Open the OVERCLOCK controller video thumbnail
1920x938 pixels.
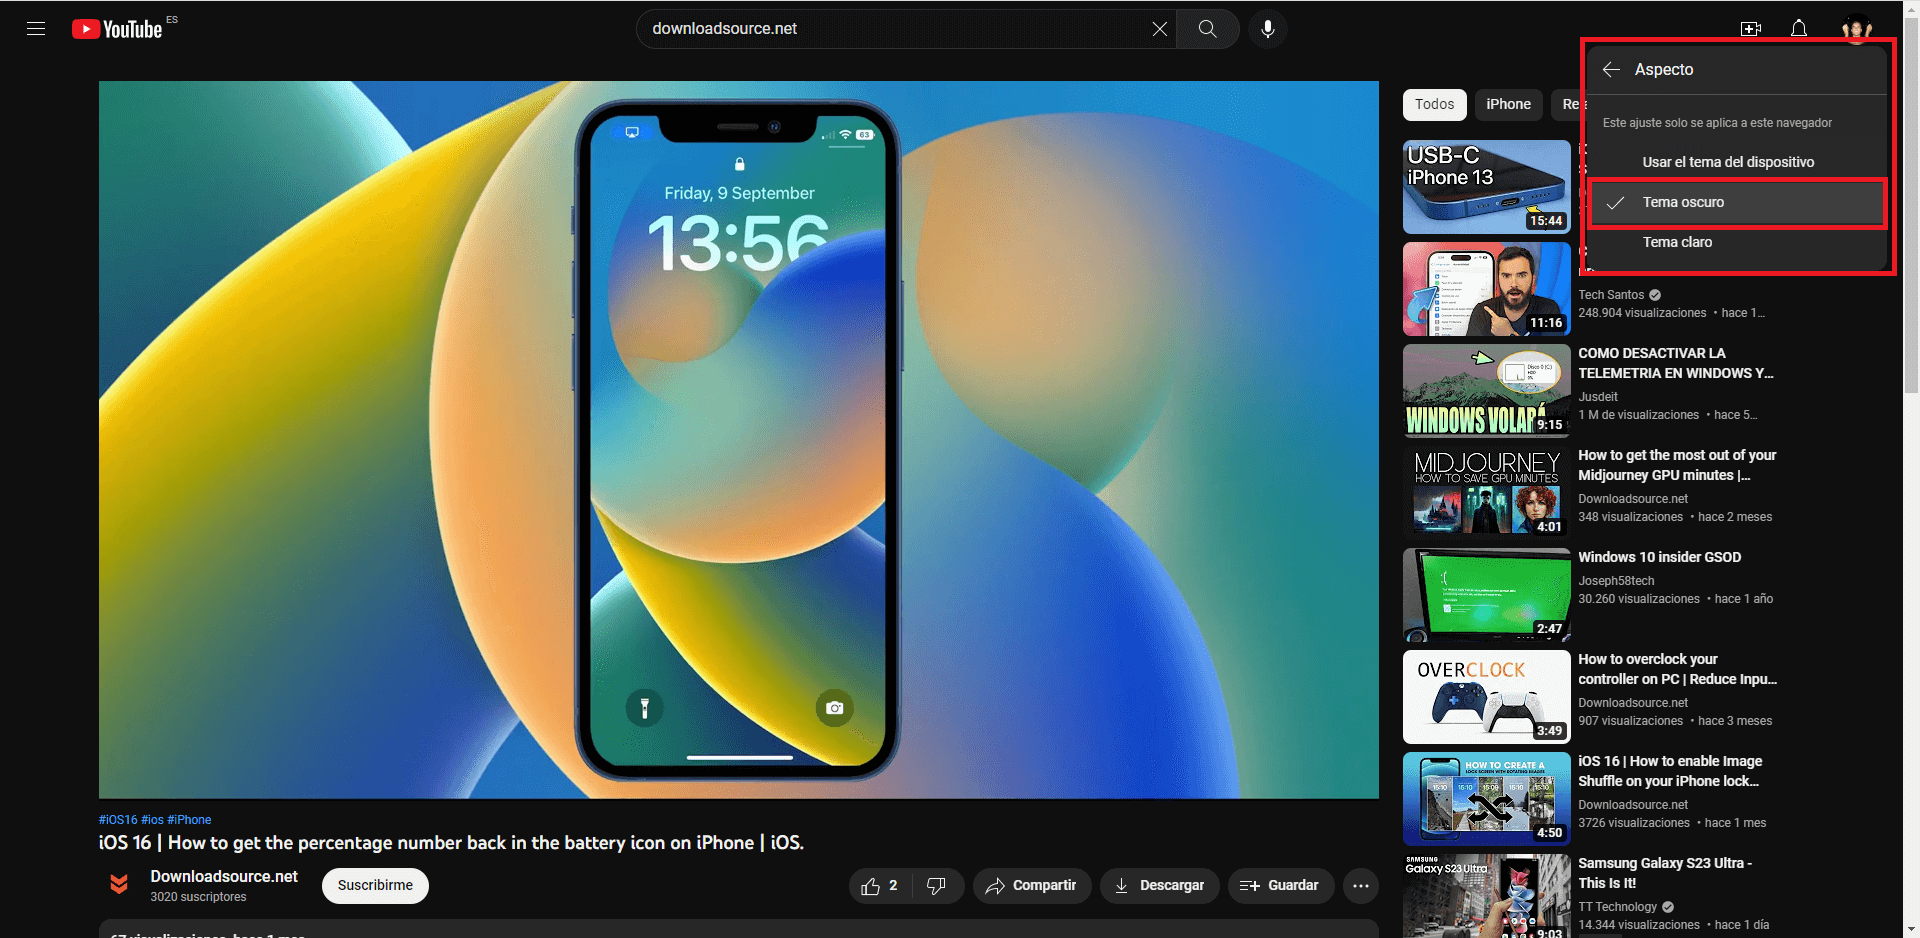[1486, 697]
